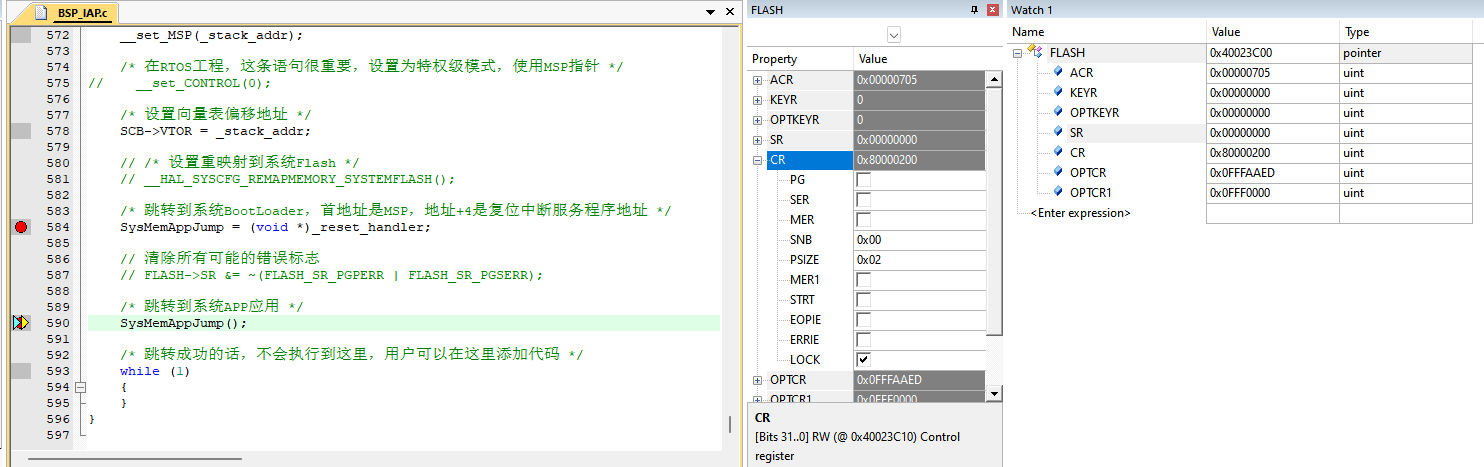Toggle the SER bit checkbox

tap(863, 200)
